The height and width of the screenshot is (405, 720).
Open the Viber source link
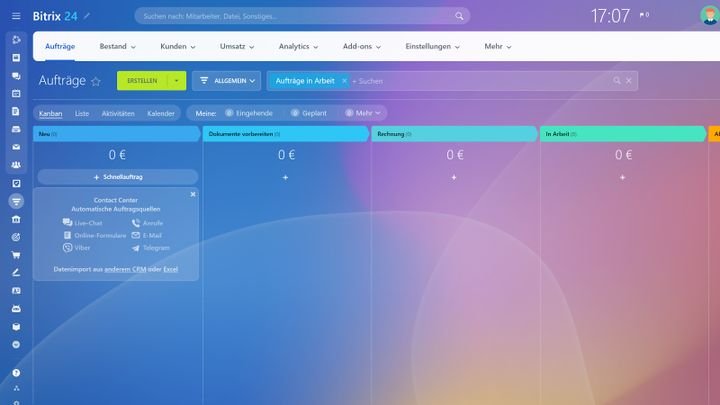tap(76, 248)
